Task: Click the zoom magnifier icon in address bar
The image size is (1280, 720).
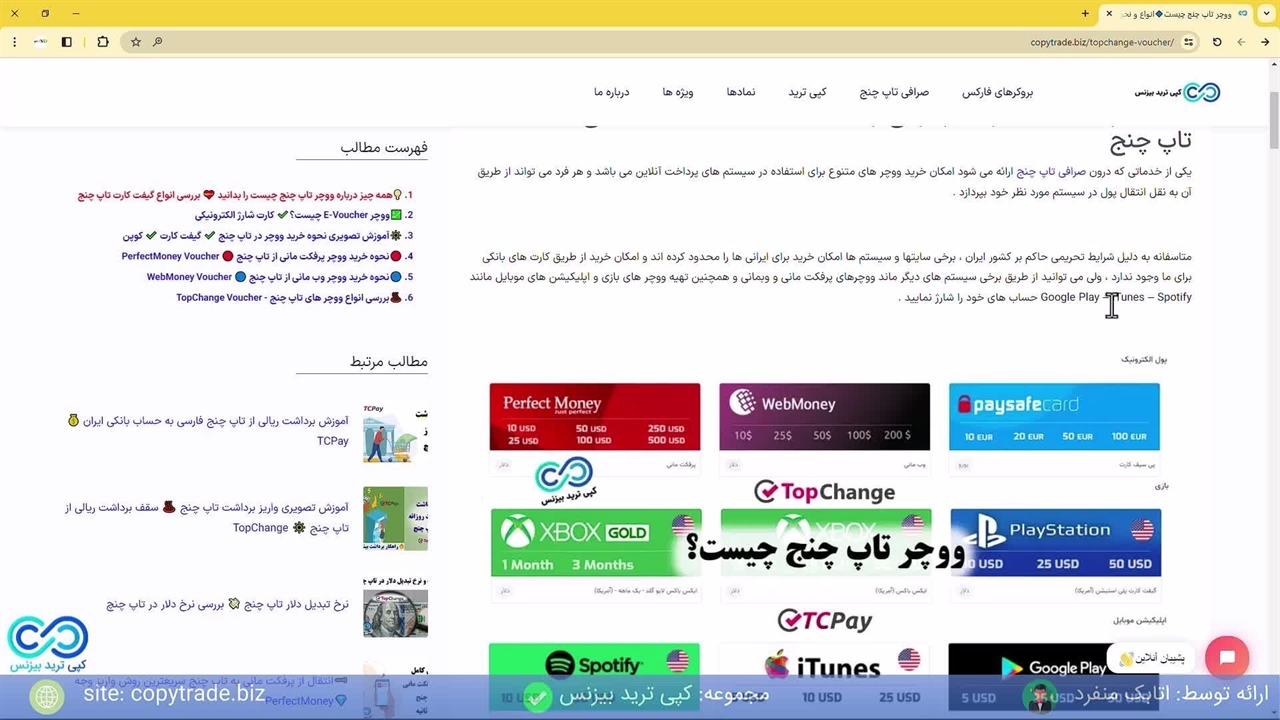Action: pos(158,42)
